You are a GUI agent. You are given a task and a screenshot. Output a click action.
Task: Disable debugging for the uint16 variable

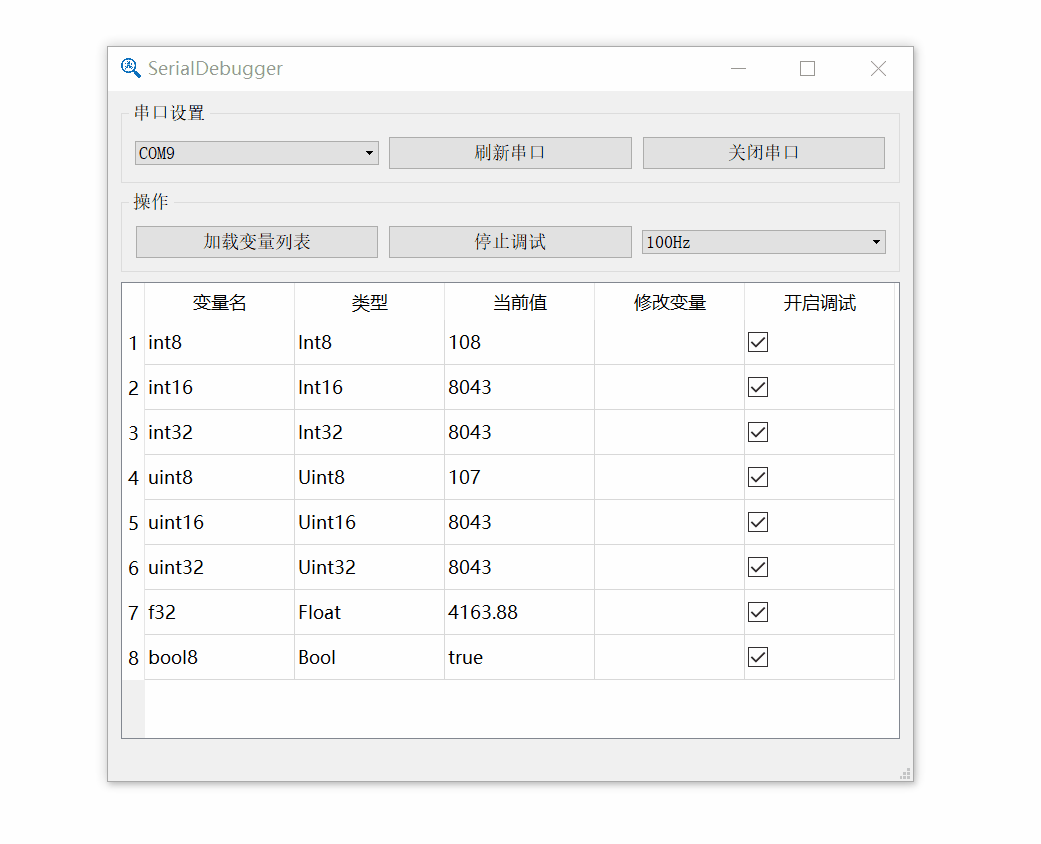(x=758, y=522)
